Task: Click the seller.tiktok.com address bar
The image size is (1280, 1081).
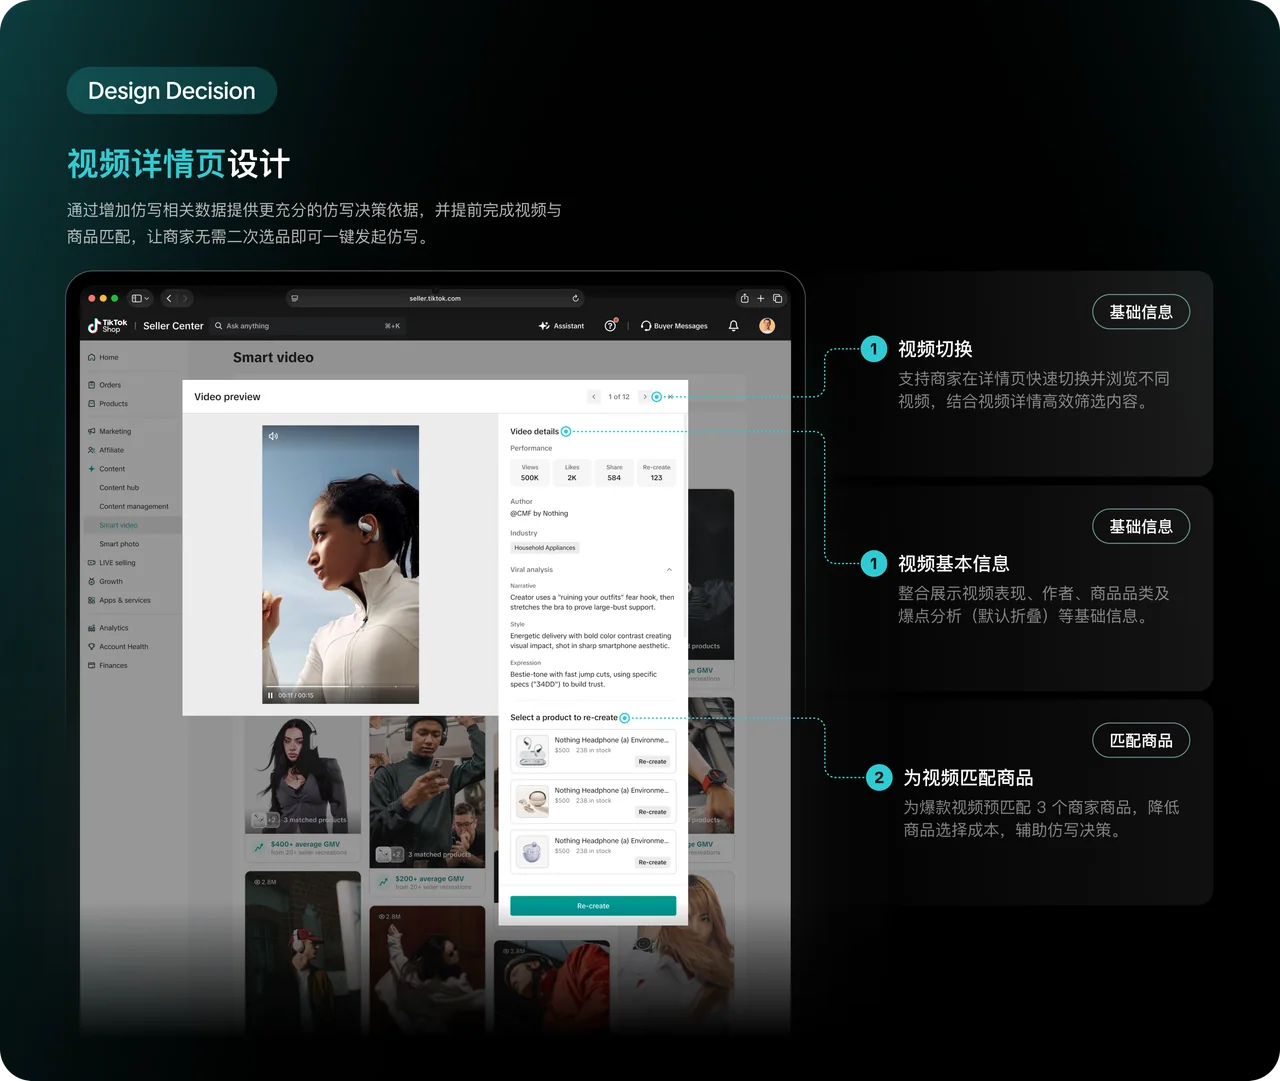Action: point(434,298)
